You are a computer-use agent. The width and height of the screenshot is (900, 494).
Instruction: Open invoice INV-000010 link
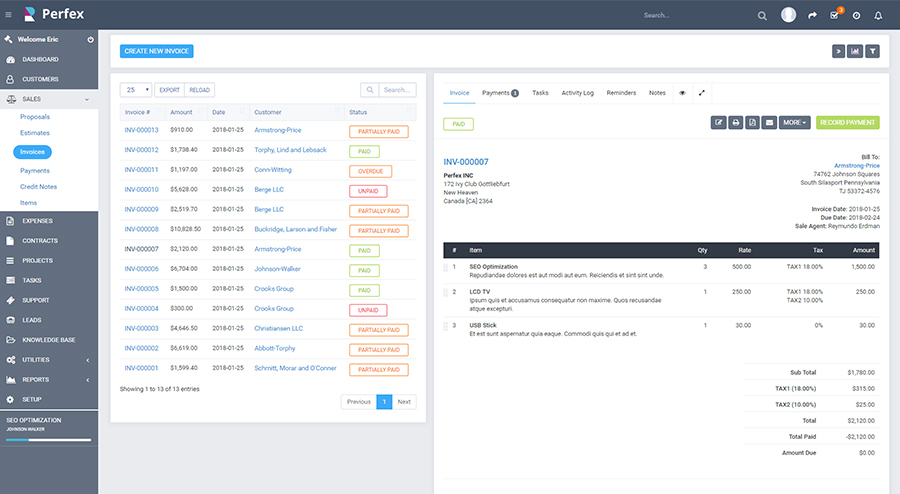click(141, 189)
